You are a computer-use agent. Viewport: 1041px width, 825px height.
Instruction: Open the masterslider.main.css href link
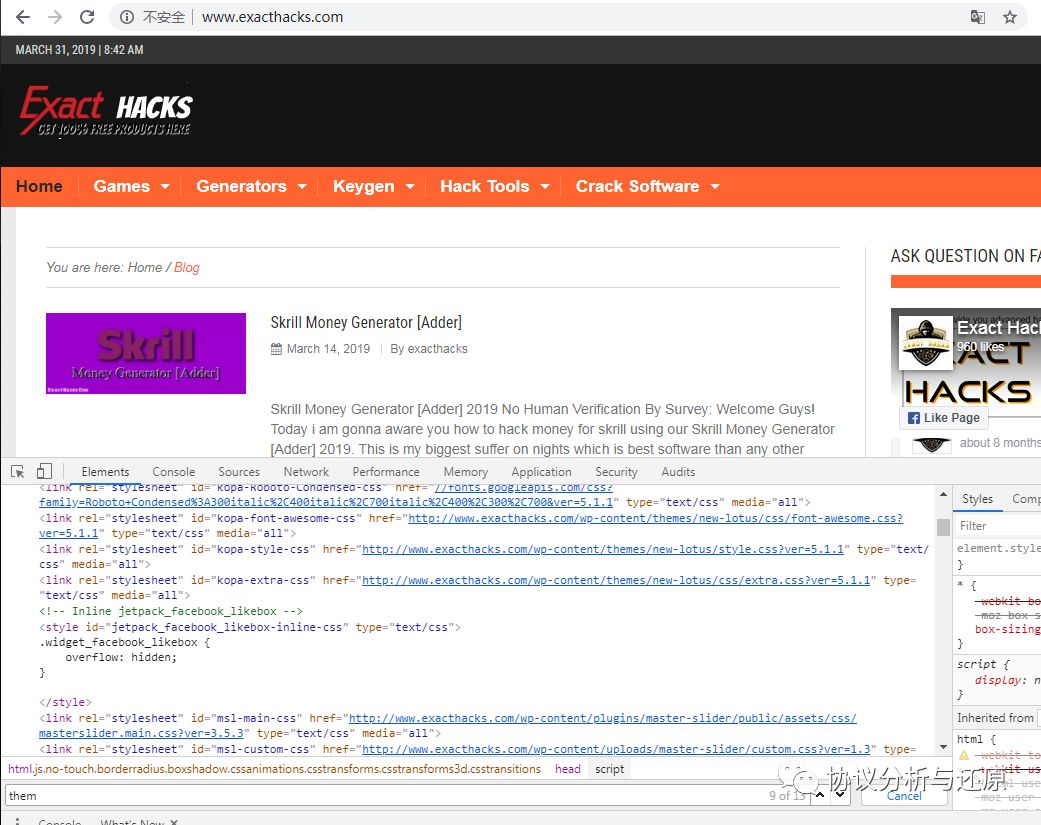coord(602,718)
